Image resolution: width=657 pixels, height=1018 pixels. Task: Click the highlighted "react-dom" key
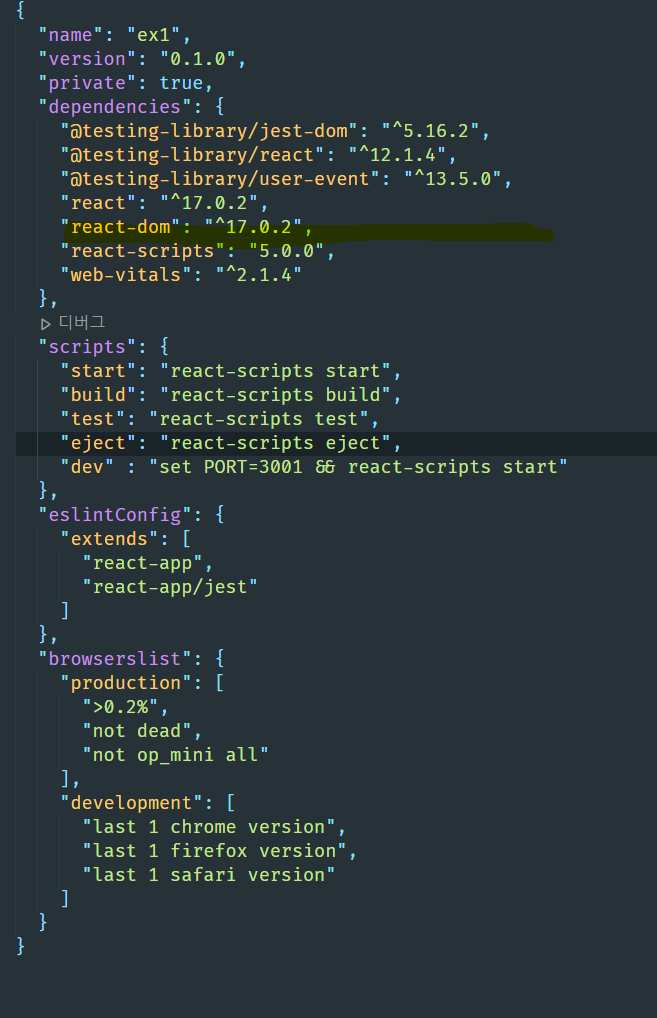click(121, 227)
